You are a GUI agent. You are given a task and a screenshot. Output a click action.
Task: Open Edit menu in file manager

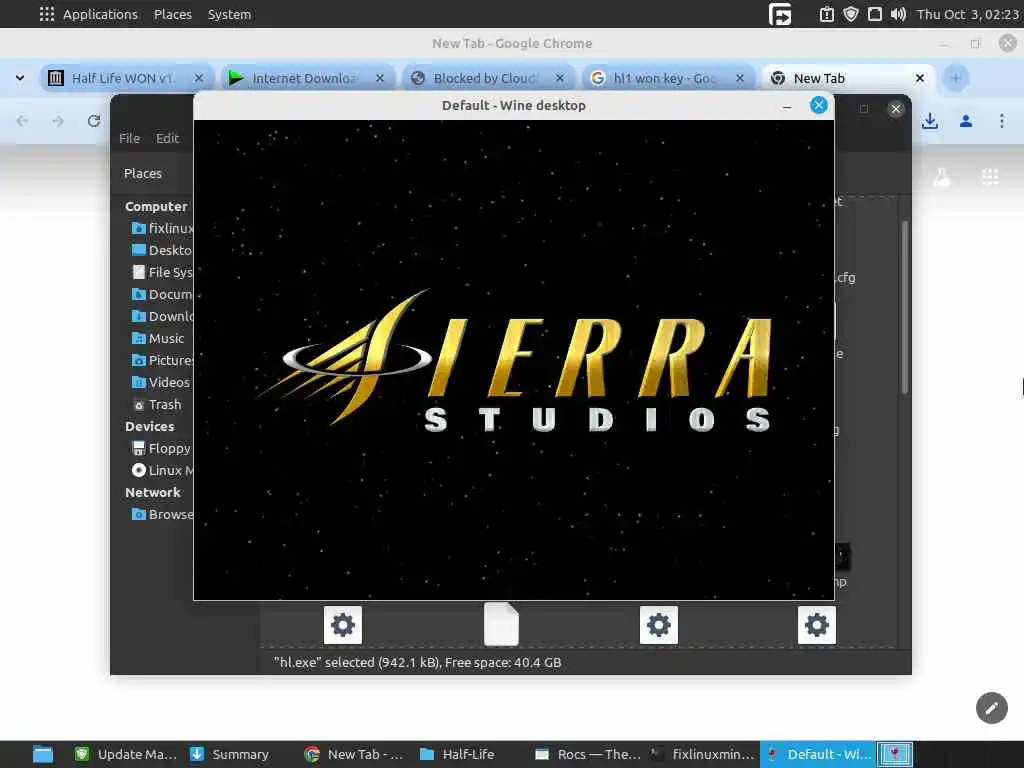167,138
